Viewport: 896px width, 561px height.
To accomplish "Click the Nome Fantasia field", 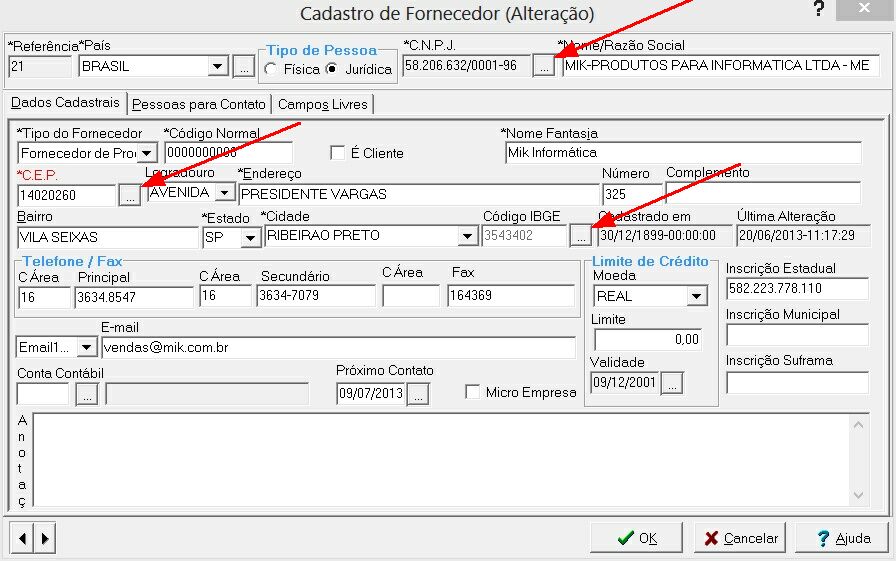I will [683, 153].
